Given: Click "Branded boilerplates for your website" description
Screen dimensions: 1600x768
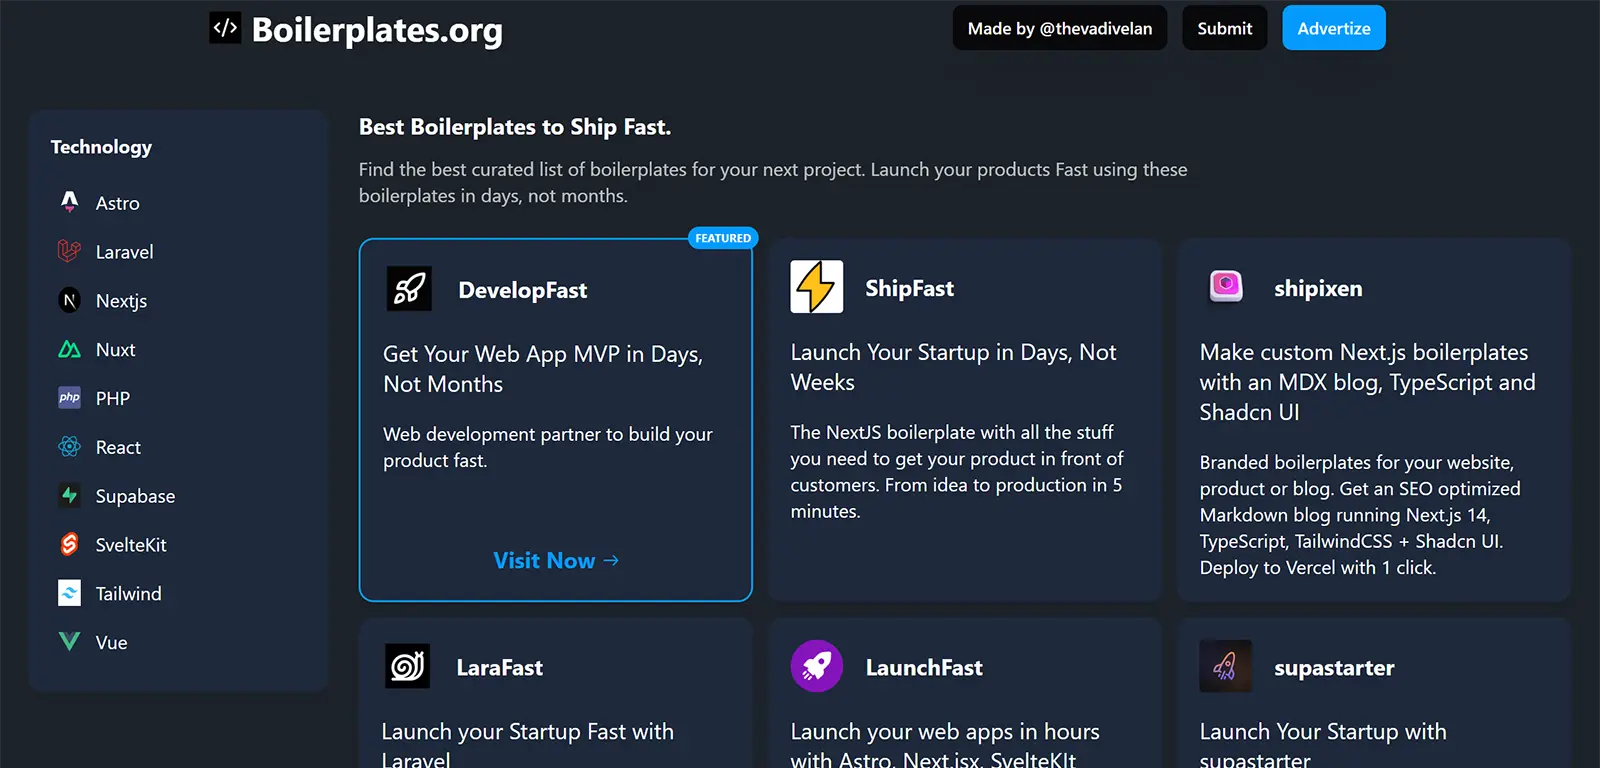Looking at the screenshot, I should [x=1360, y=515].
